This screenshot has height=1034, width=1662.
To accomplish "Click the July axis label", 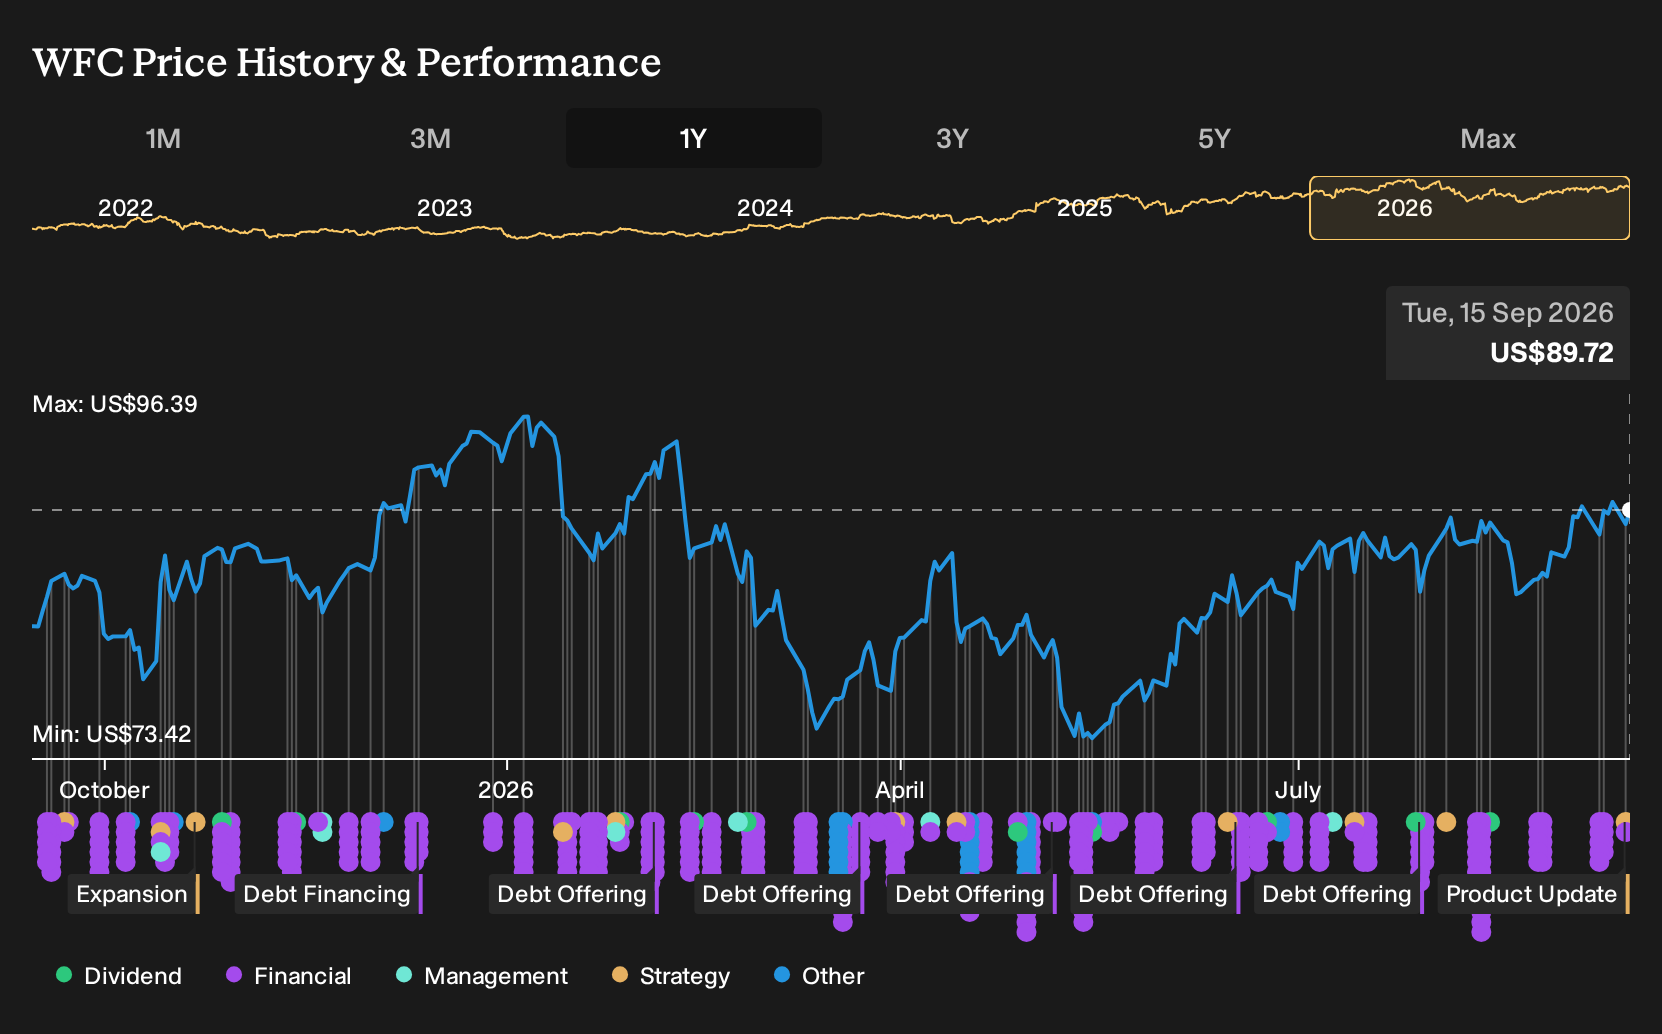I will [x=1298, y=790].
